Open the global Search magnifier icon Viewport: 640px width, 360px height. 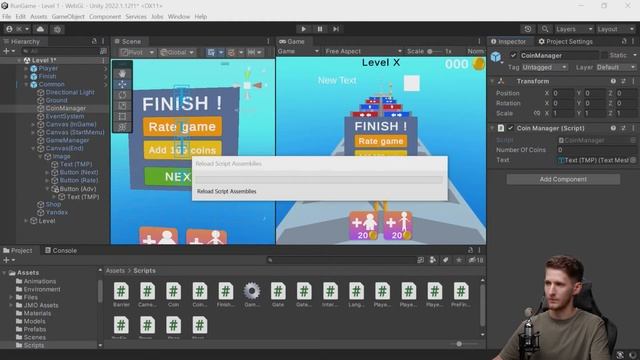(x=544, y=29)
